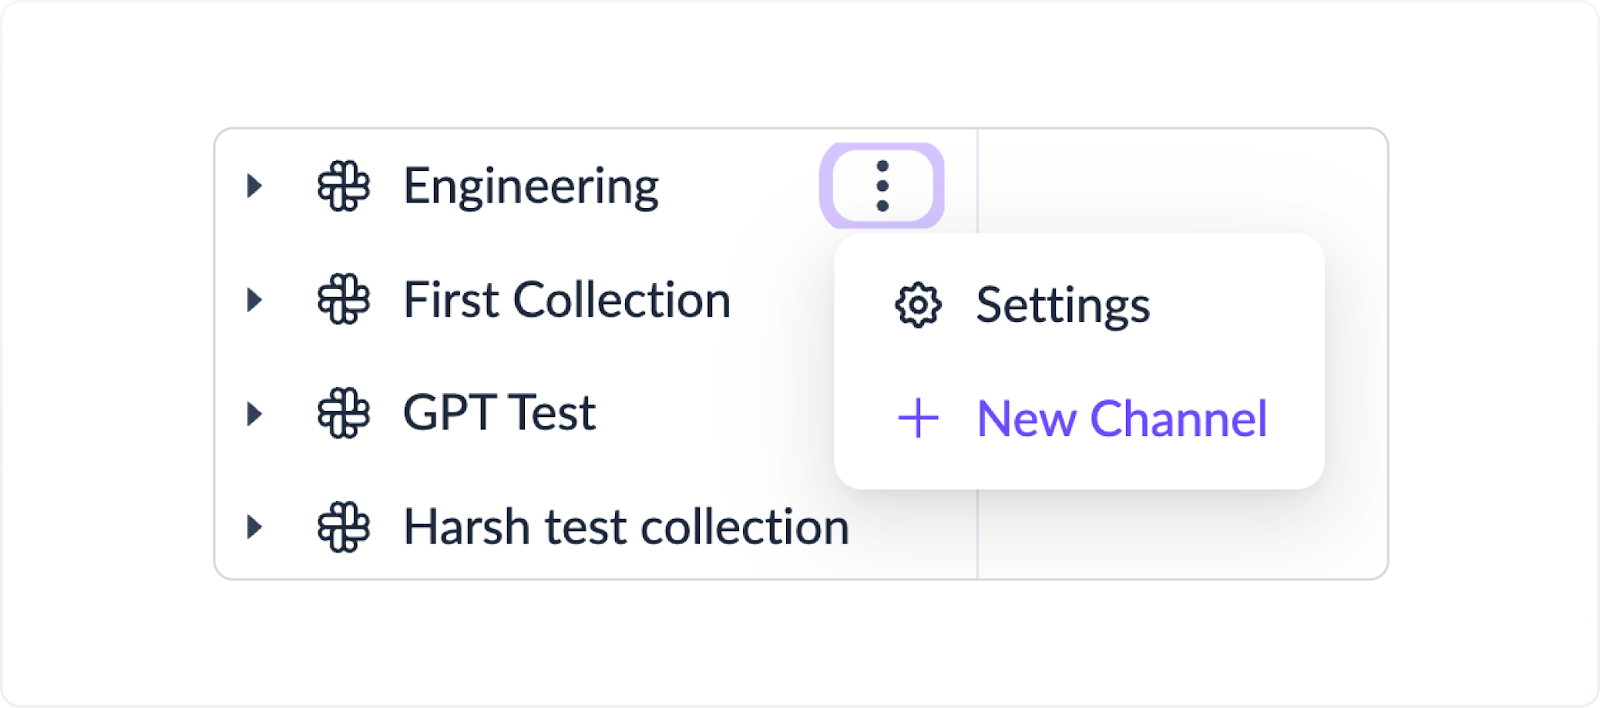Expand the Engineering collection arrow

tap(254, 186)
